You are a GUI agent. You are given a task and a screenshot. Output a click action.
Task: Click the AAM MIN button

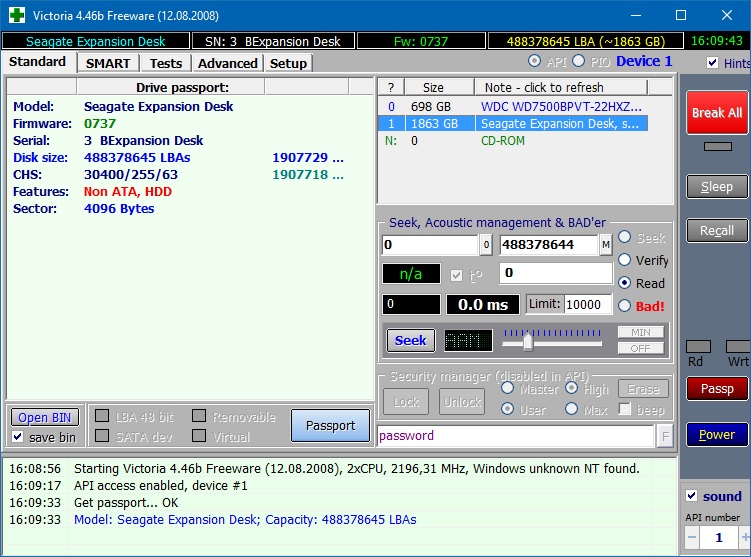click(x=640, y=332)
